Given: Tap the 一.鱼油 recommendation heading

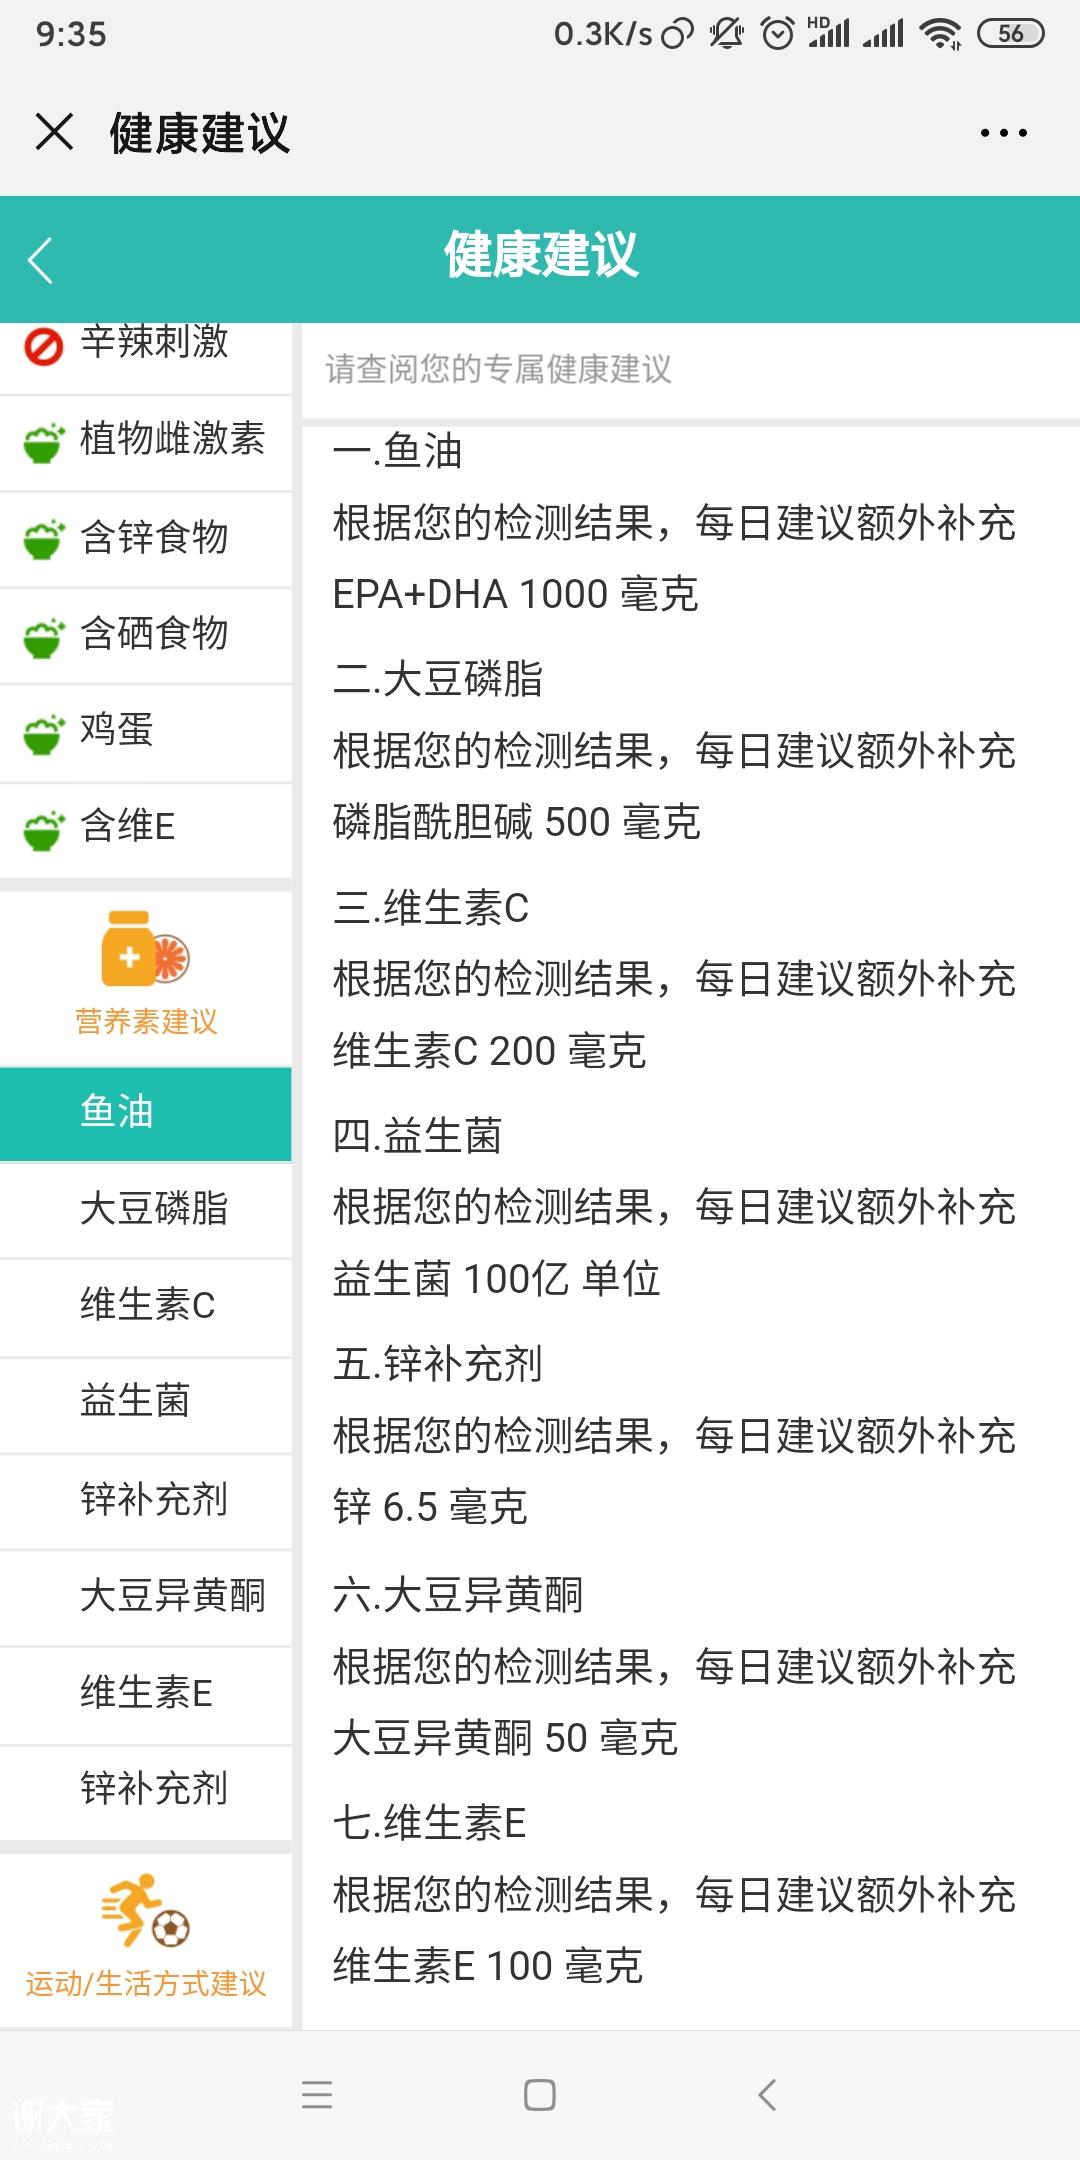Looking at the screenshot, I should [x=398, y=451].
